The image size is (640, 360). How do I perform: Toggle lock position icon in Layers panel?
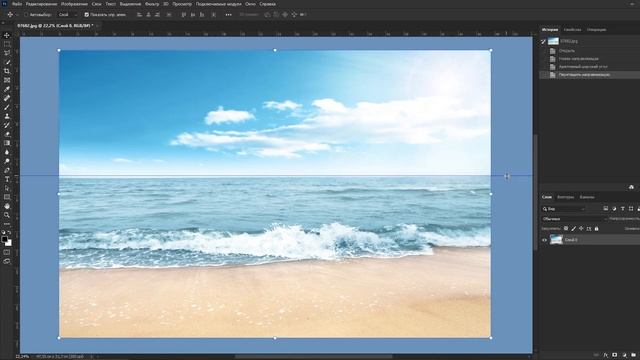[581, 229]
